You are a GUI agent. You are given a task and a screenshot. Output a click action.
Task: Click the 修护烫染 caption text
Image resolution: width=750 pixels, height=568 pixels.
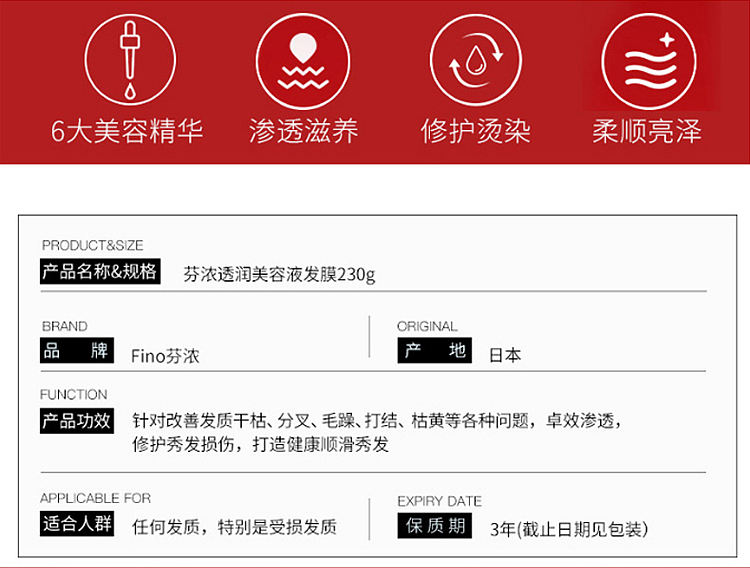[475, 131]
